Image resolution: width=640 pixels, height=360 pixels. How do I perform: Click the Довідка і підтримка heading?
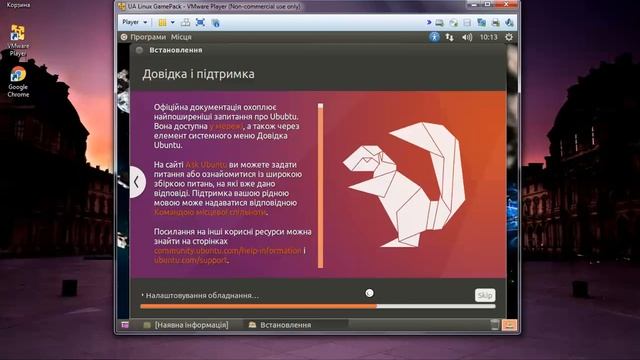[x=198, y=74]
